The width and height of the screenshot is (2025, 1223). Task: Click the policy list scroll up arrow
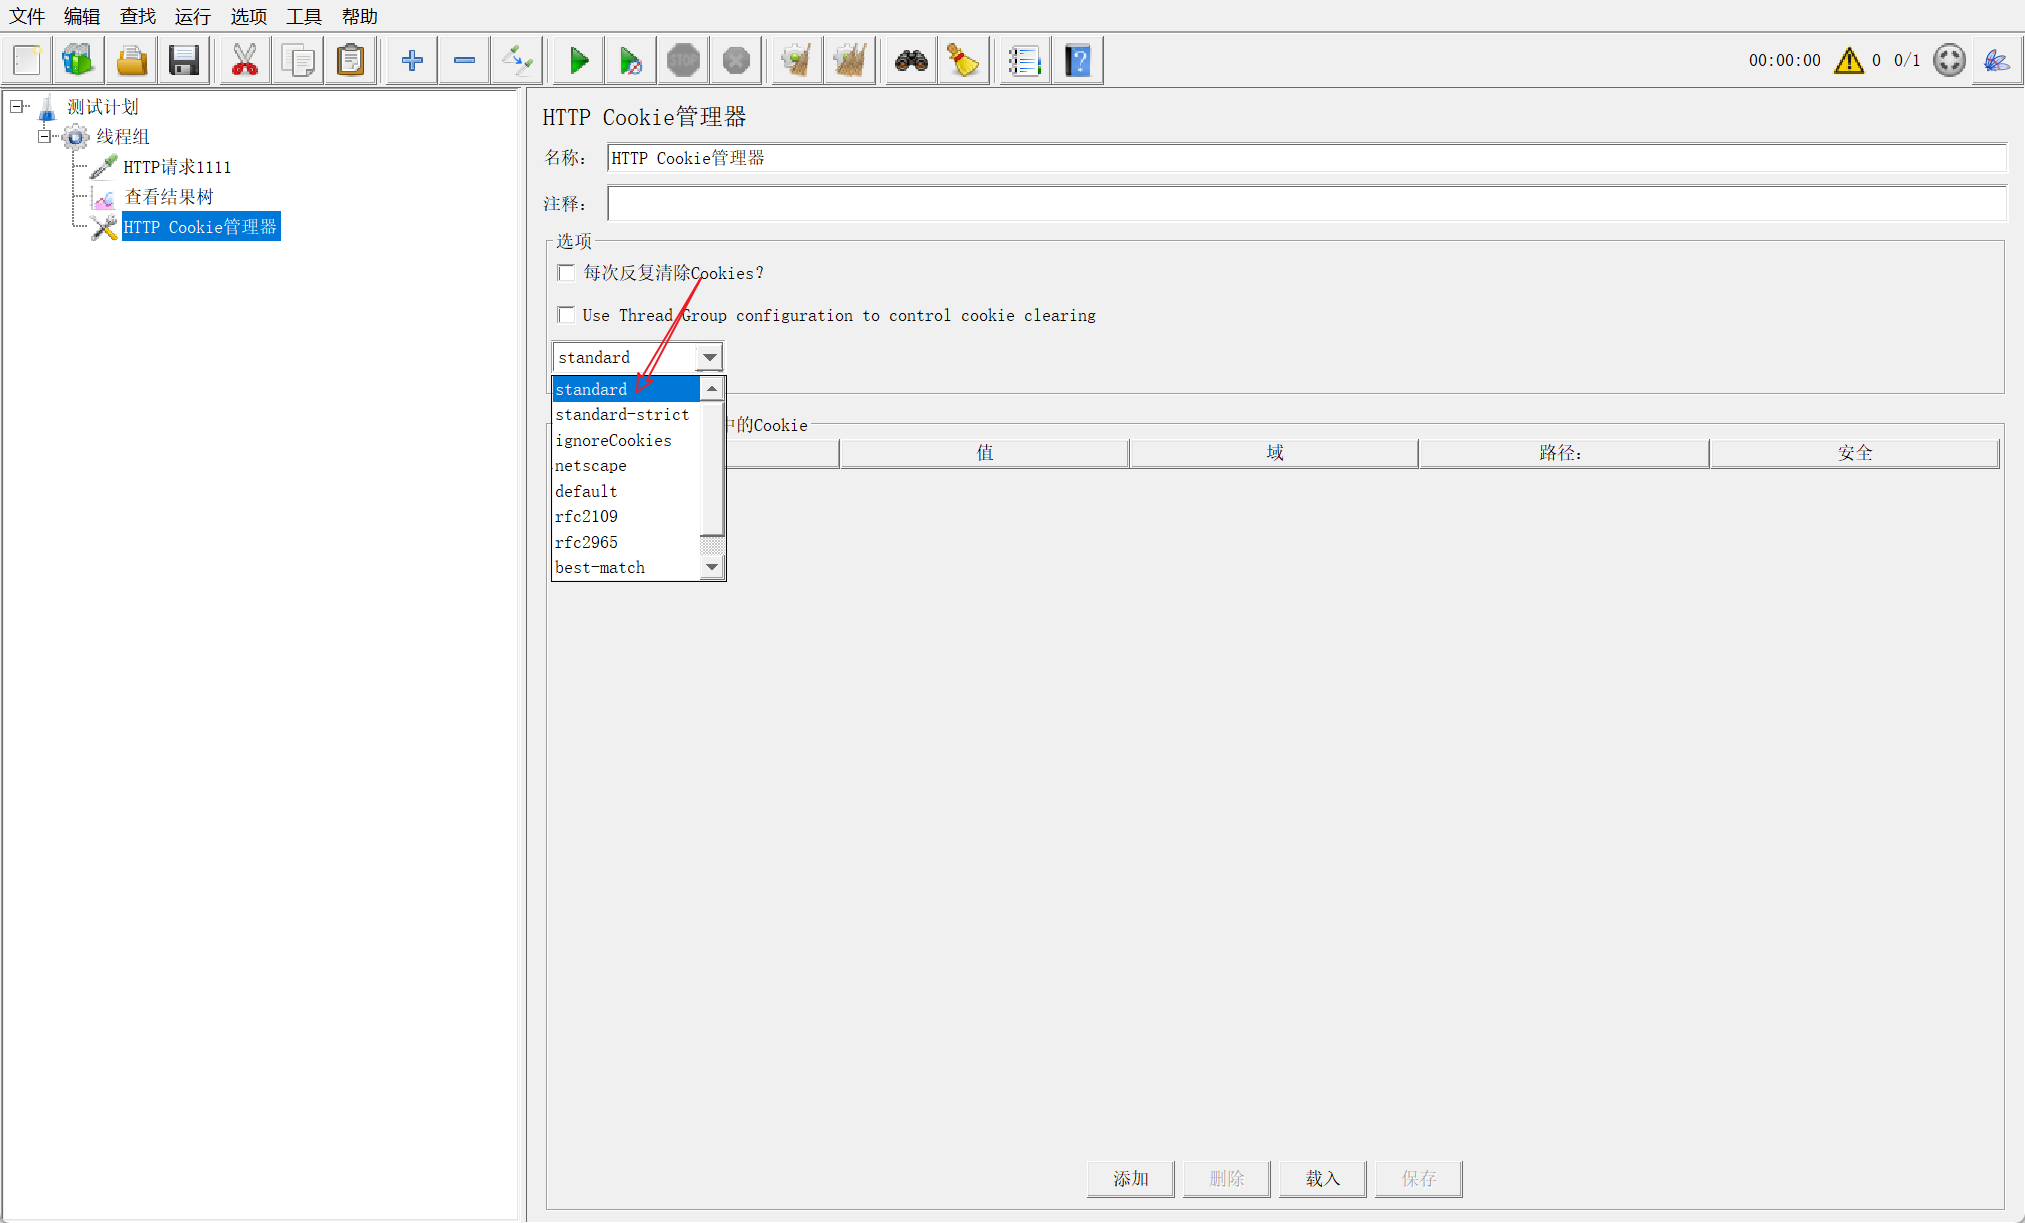coord(712,389)
